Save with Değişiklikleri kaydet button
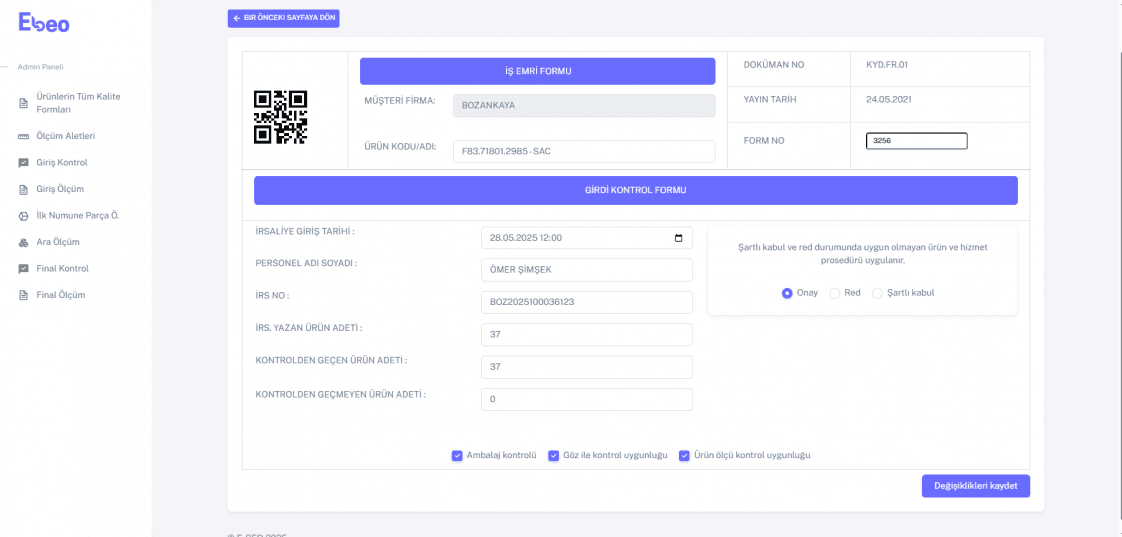 [976, 486]
